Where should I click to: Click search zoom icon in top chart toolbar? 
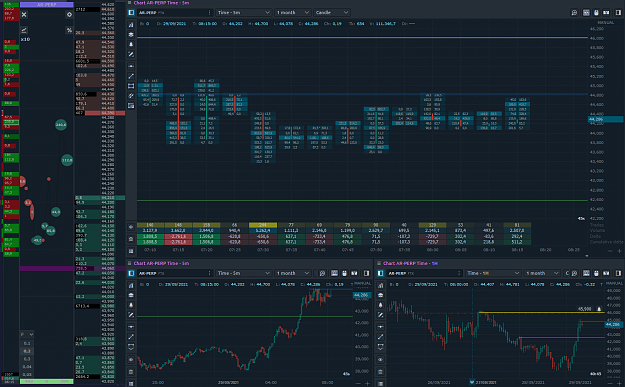pyautogui.click(x=574, y=13)
